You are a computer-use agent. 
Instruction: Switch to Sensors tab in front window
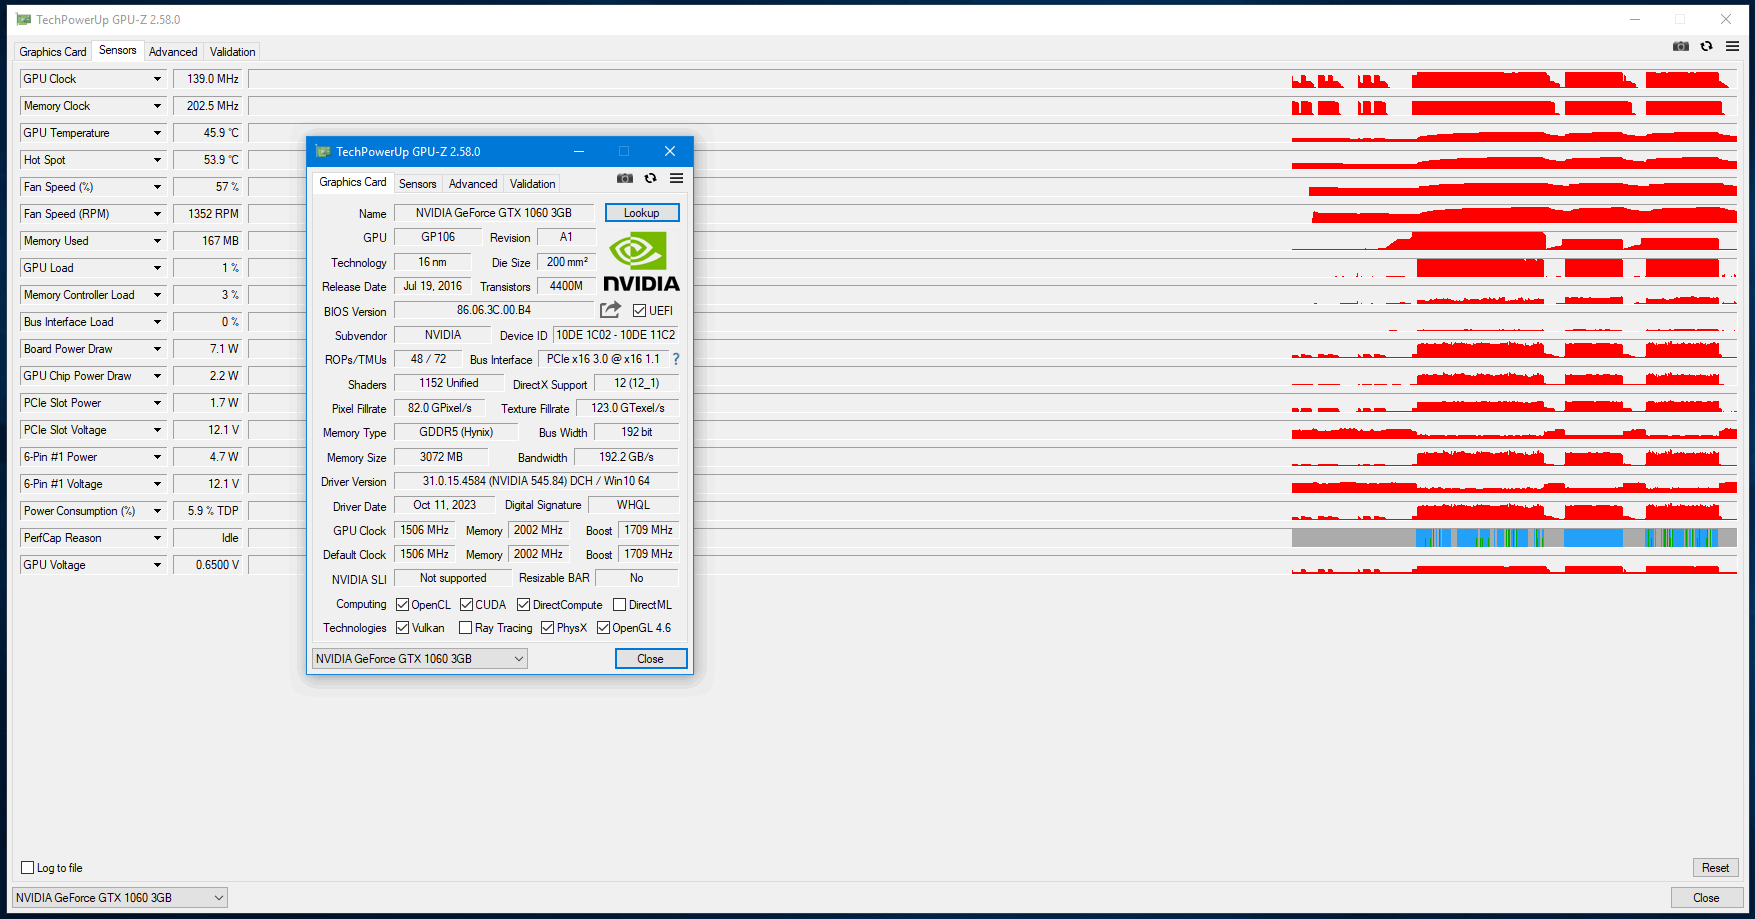417,184
